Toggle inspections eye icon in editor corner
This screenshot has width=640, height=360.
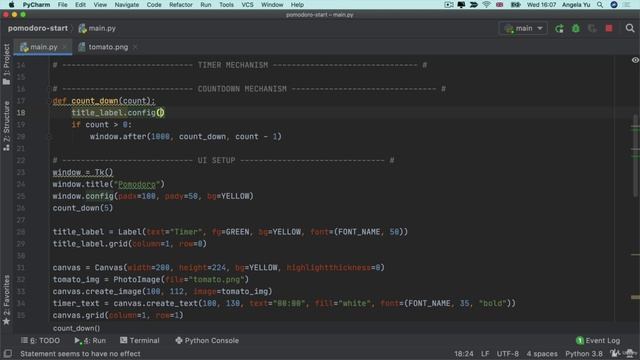635,60
